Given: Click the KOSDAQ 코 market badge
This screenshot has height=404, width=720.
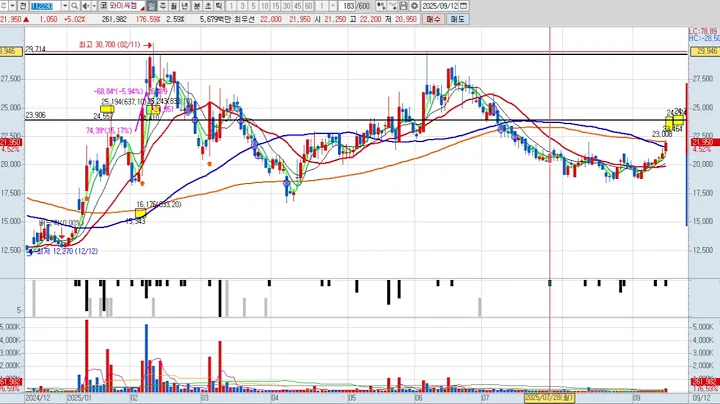Looking at the screenshot, I should [x=103, y=6].
